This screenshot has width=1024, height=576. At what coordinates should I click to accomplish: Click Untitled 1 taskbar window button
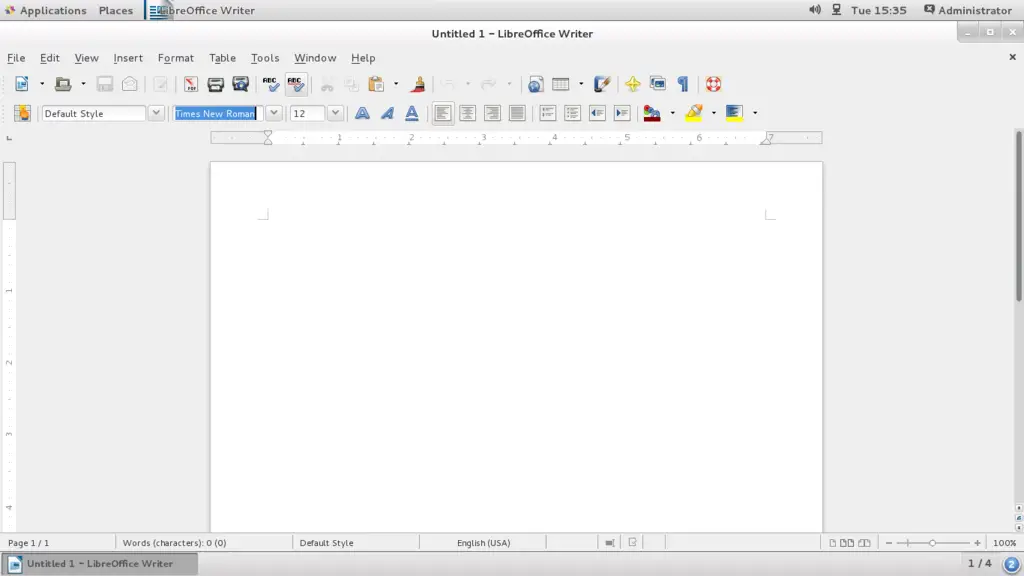100,564
